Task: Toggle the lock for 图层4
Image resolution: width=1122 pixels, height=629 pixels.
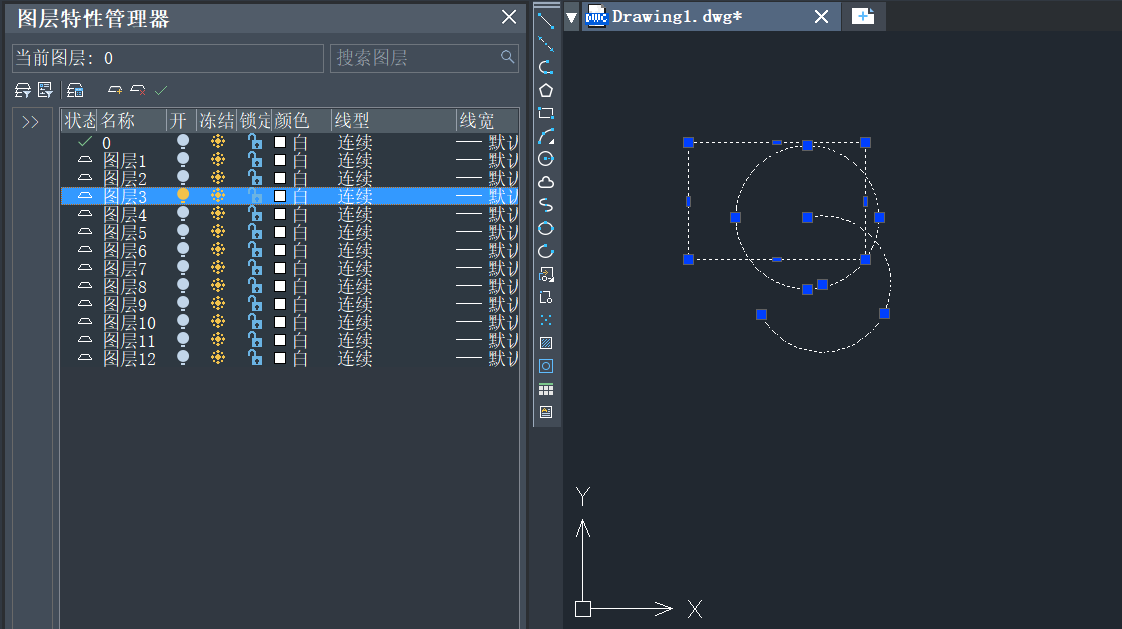Action: click(x=255, y=213)
